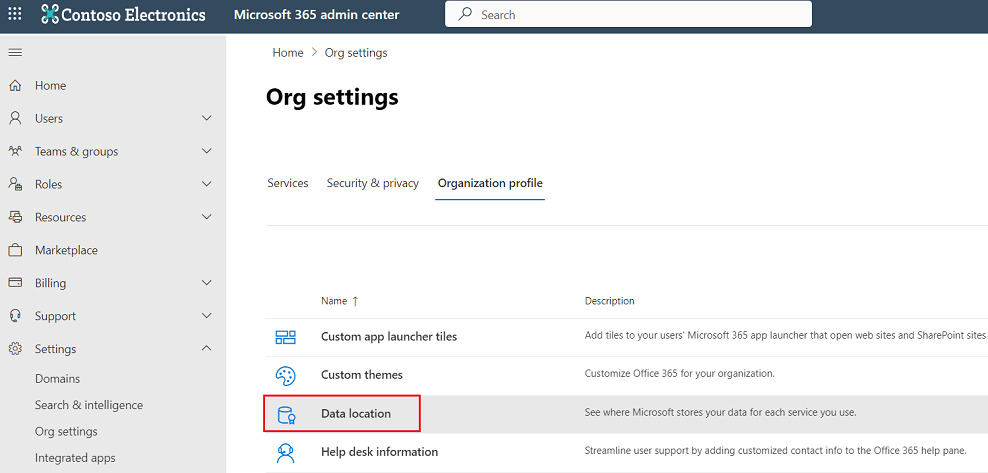Click the Data location database icon

(x=285, y=414)
